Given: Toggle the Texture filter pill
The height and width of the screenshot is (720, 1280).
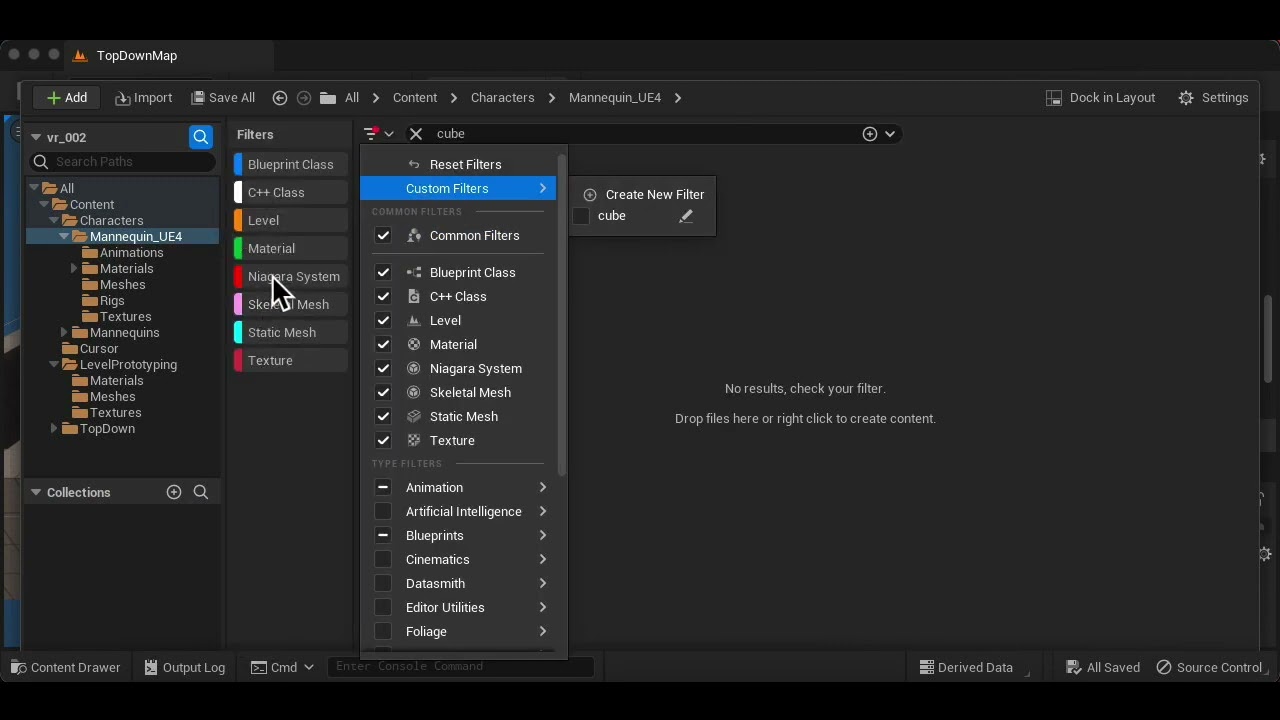Looking at the screenshot, I should point(291,360).
